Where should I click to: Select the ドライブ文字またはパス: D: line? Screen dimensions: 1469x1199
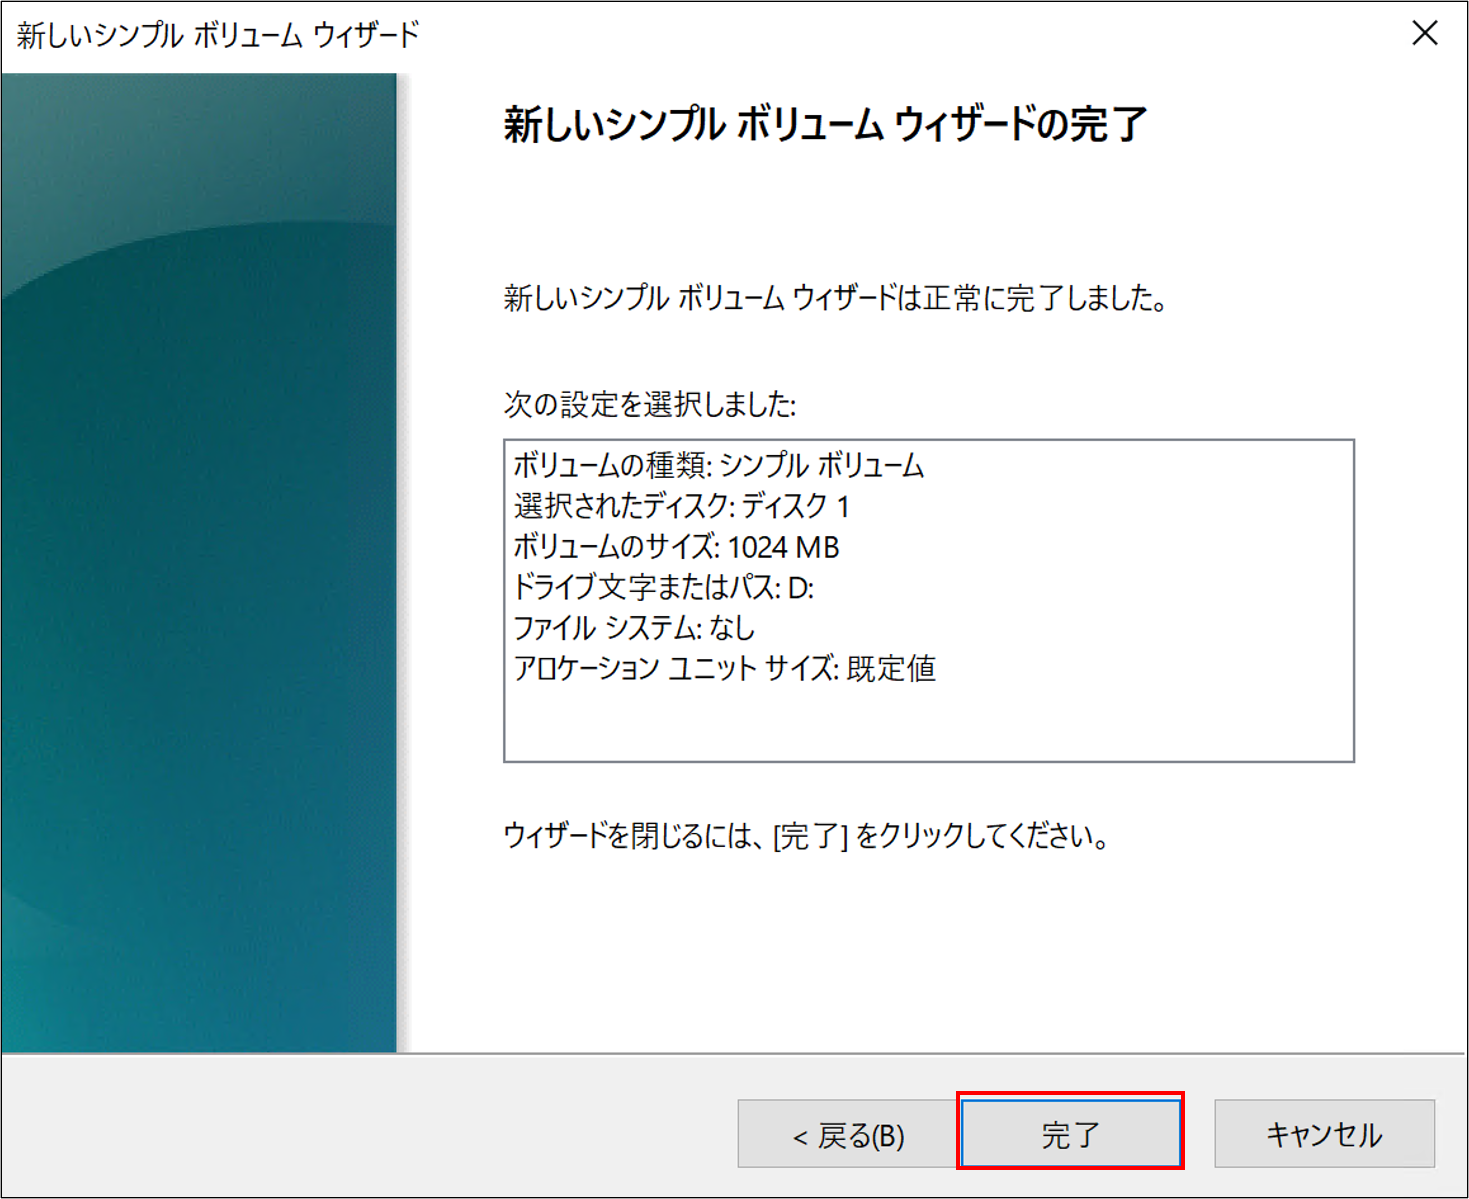coord(663,587)
